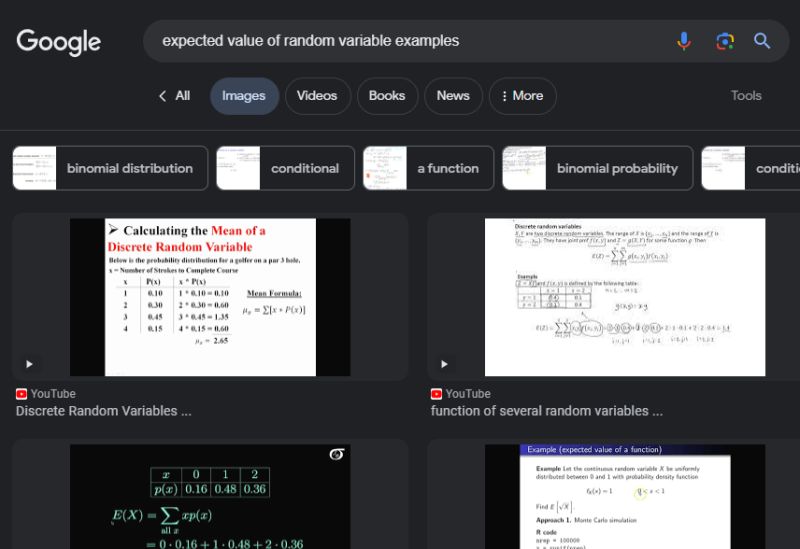
Task: Filter by binomial distribution chip
Action: click(110, 168)
